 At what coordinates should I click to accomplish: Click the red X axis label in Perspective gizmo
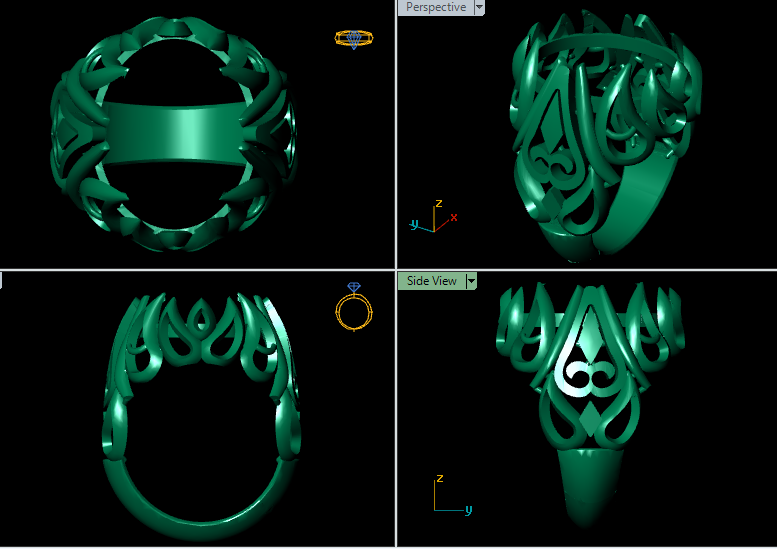[x=454, y=217]
